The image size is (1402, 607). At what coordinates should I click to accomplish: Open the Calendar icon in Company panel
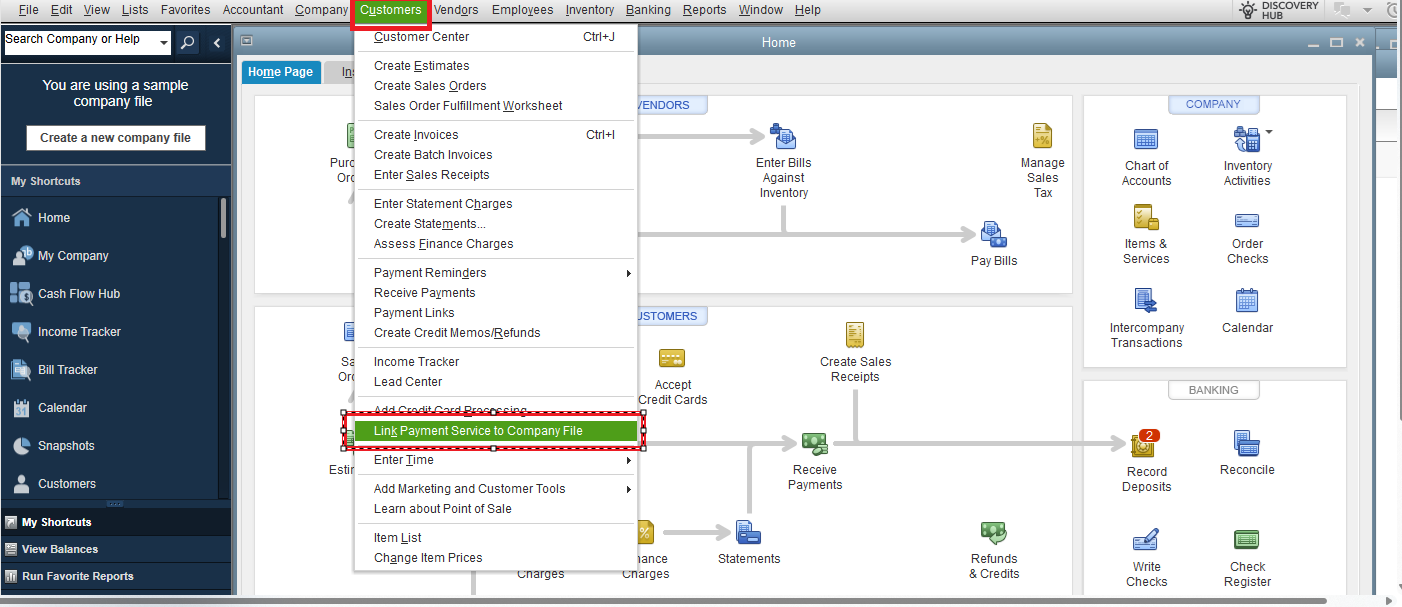[x=1247, y=300]
